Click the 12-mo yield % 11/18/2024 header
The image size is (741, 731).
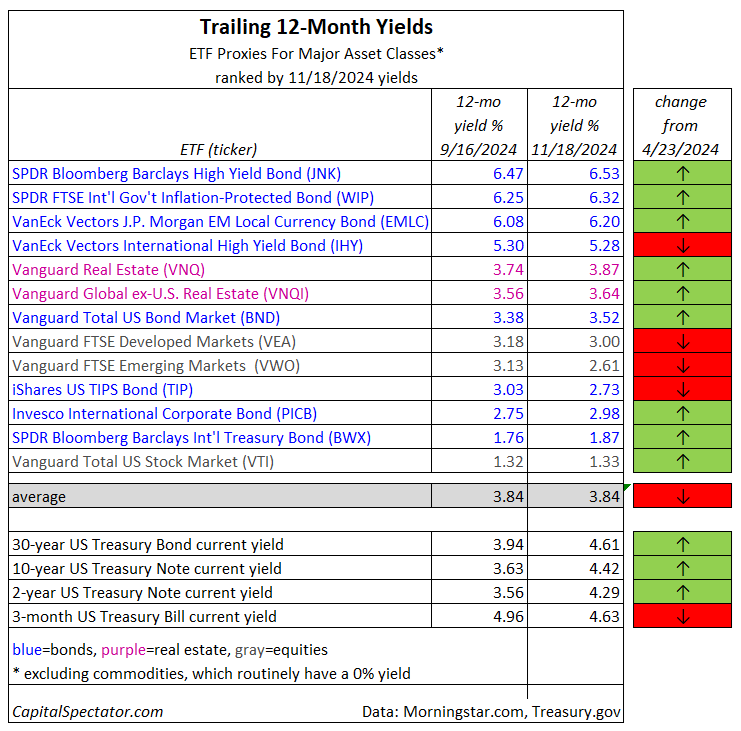574,126
